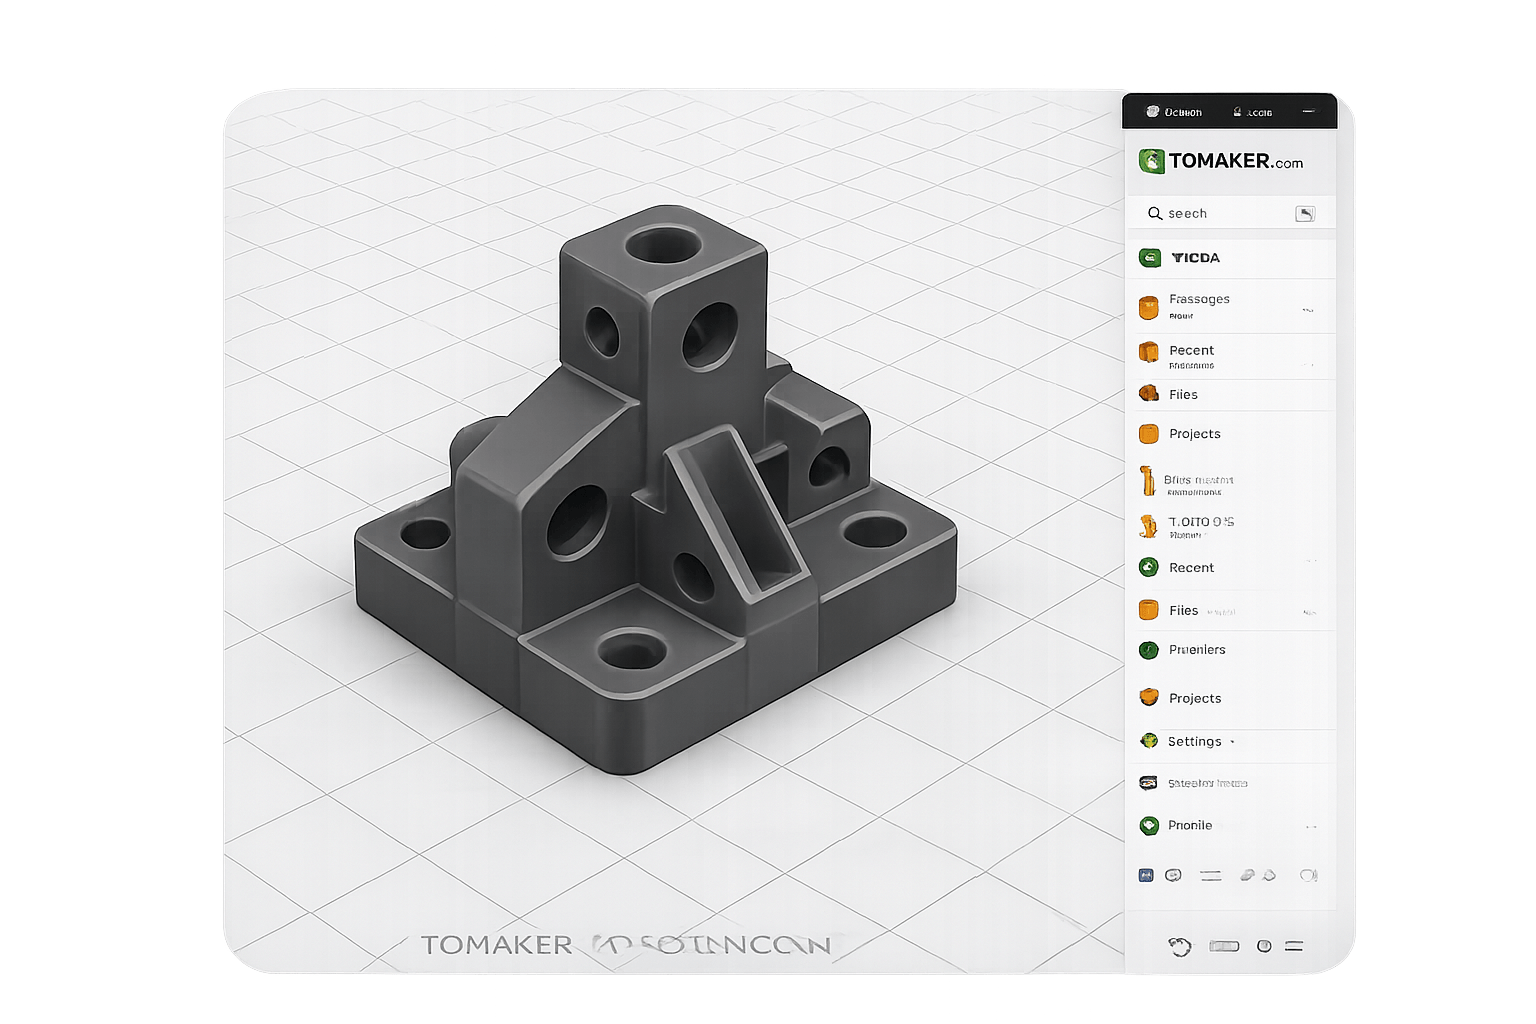The image size is (1536, 1024).
Task: Click the circular refresh icon in bottom bar
Action: pos(1180,946)
